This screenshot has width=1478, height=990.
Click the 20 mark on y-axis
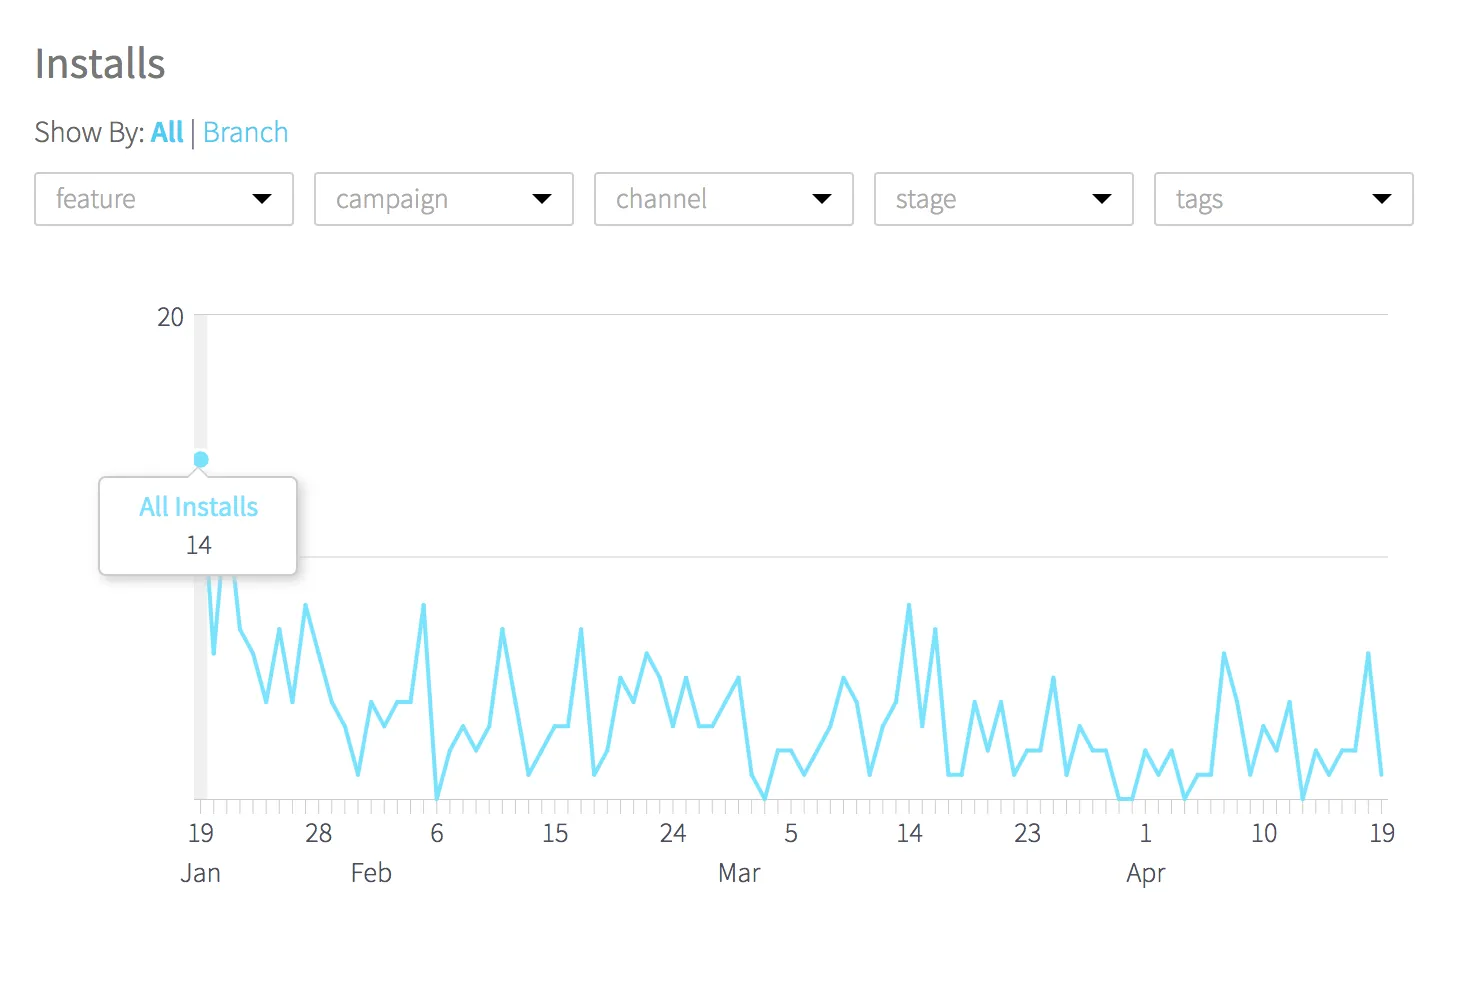tap(170, 317)
